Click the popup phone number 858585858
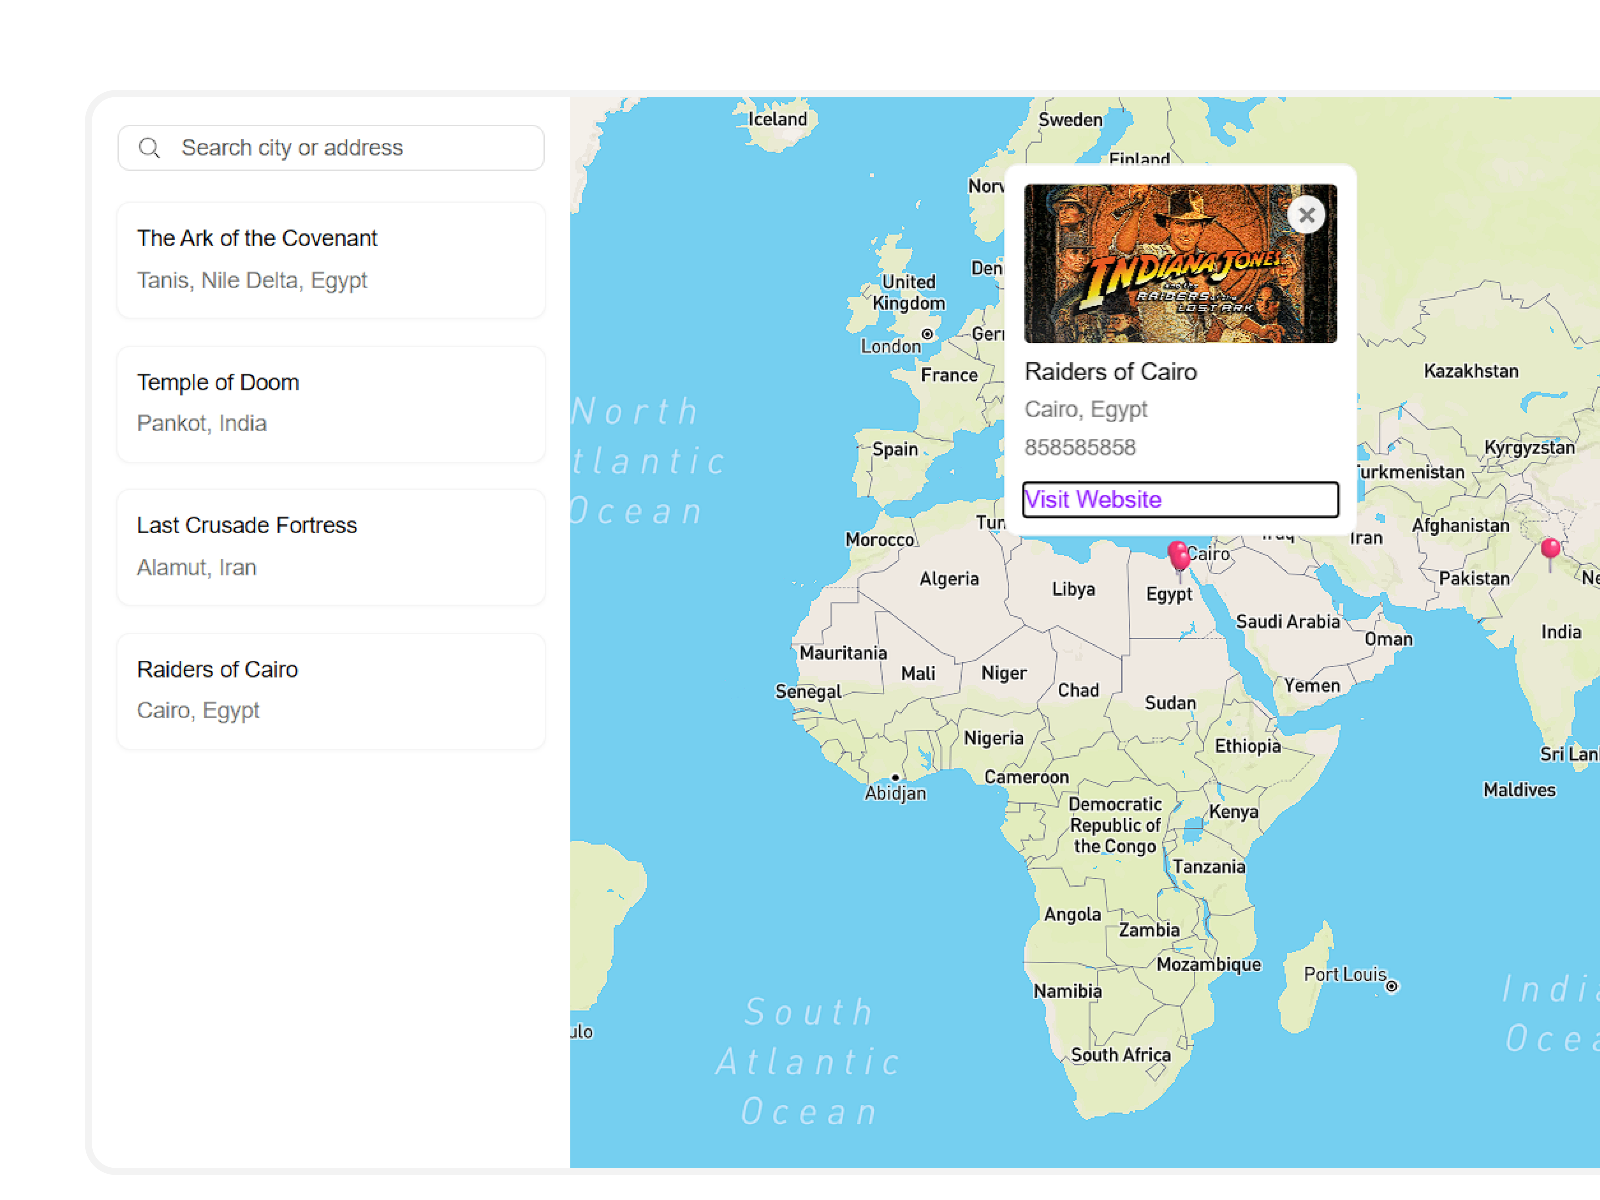 pyautogui.click(x=1080, y=447)
